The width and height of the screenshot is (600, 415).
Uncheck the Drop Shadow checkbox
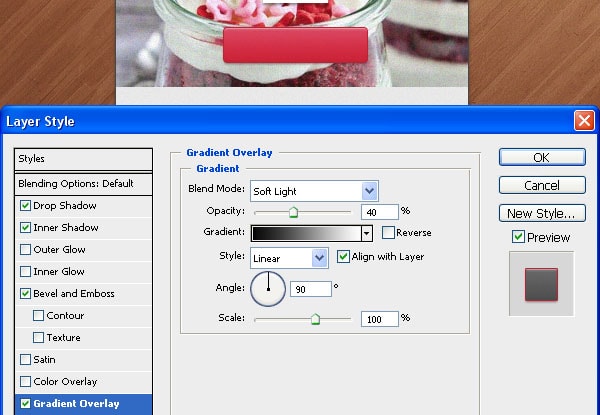click(x=25, y=205)
